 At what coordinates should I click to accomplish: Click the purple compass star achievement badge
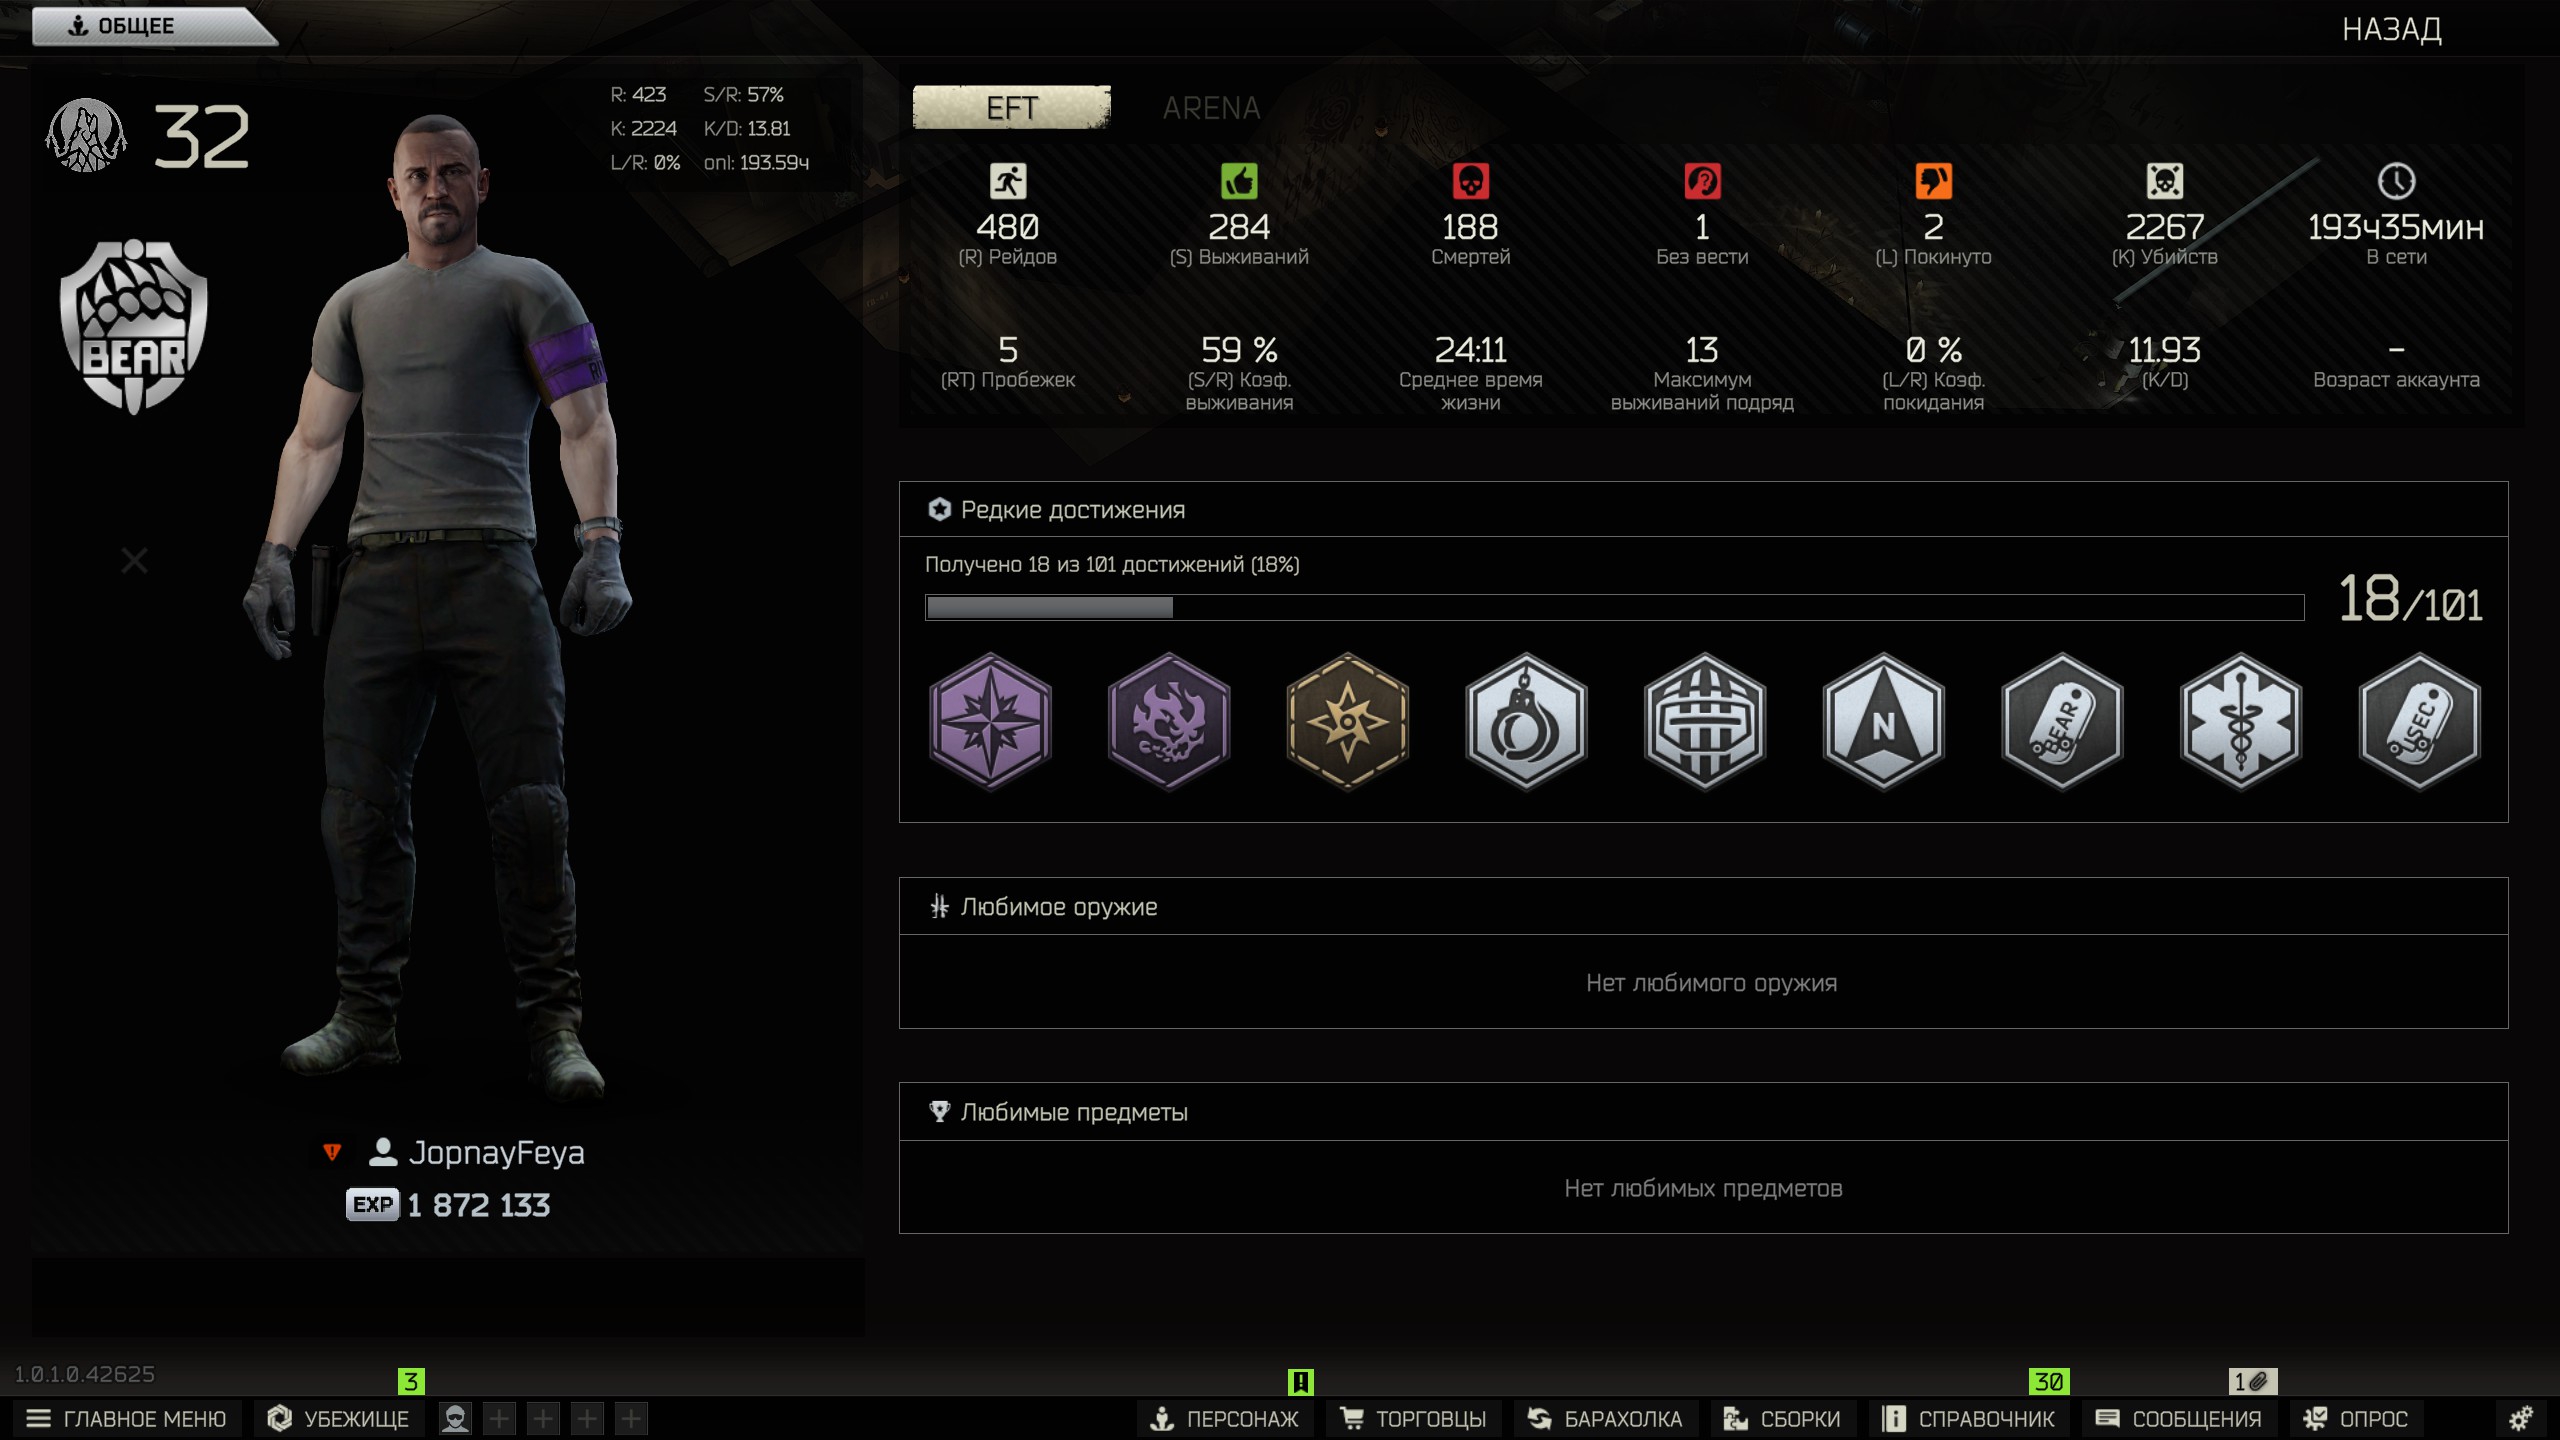[x=990, y=721]
